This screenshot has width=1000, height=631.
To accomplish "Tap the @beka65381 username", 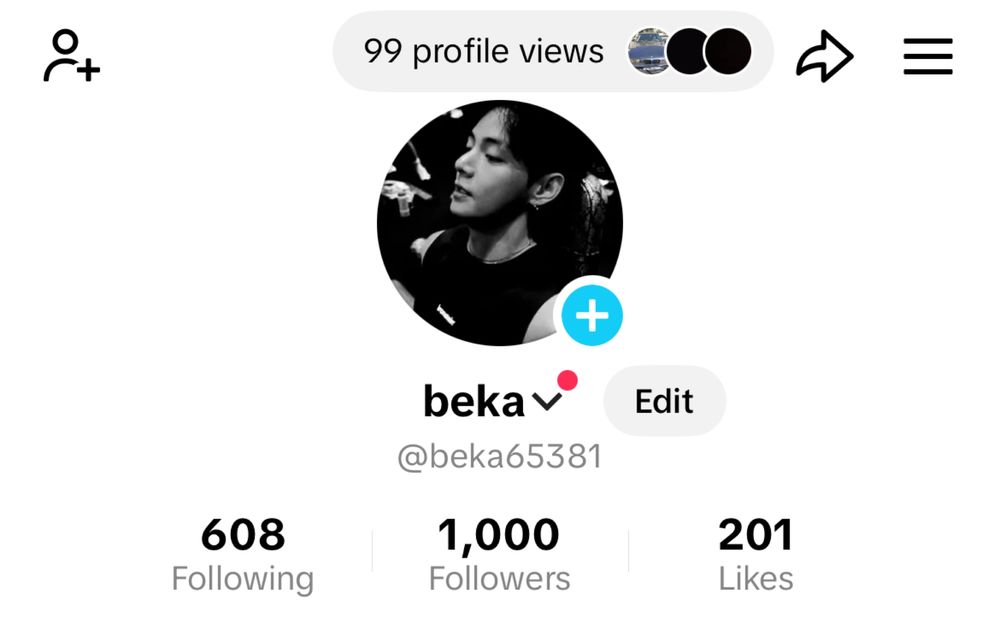I will point(499,457).
